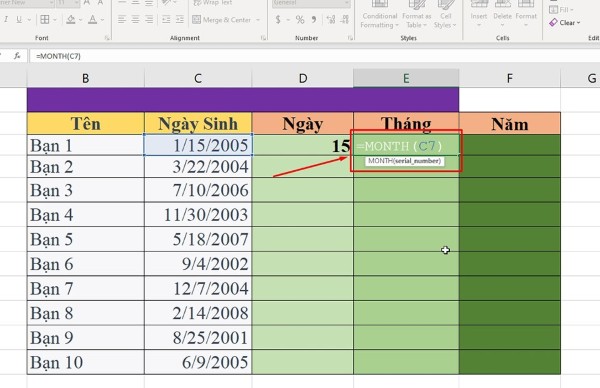Apply fill color bucket icon
Screen dimensions: 600x388
tap(71, 20)
